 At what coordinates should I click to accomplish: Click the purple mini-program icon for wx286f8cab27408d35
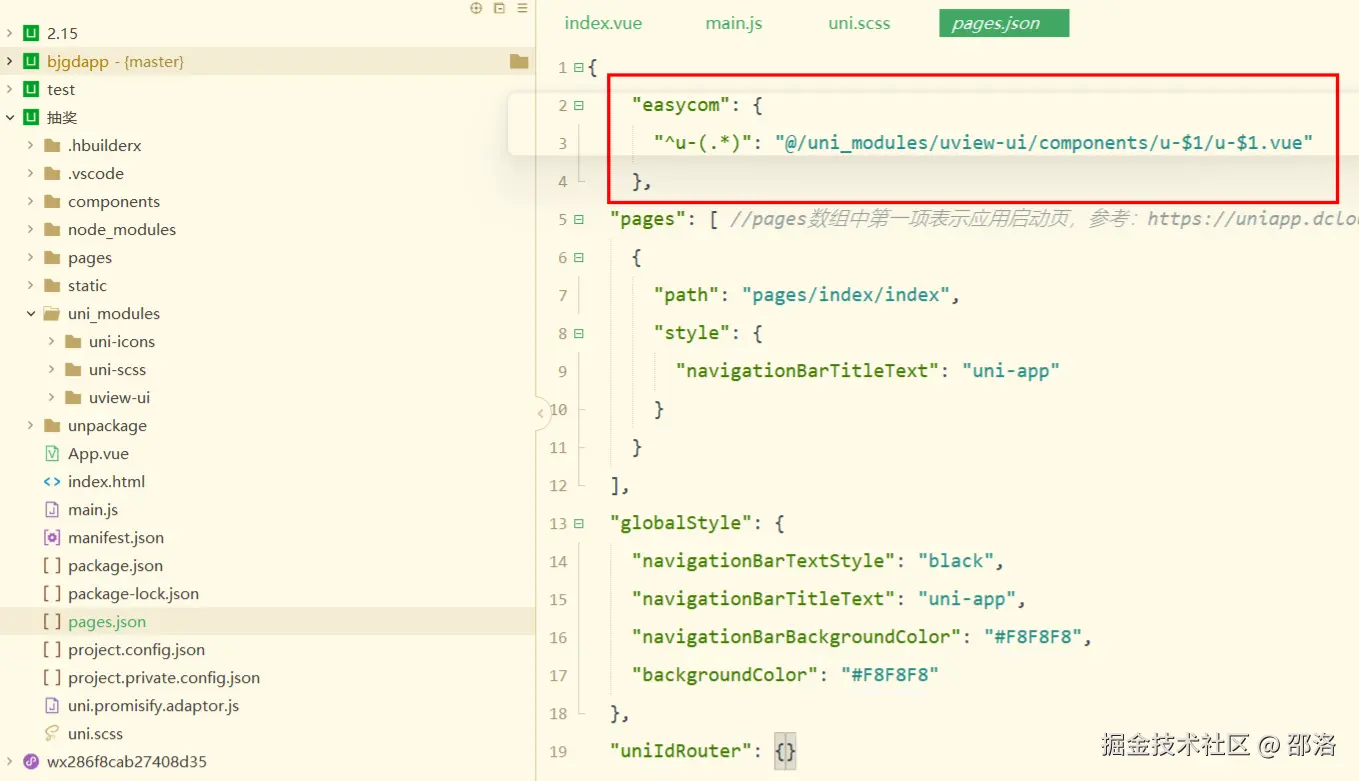pos(31,761)
